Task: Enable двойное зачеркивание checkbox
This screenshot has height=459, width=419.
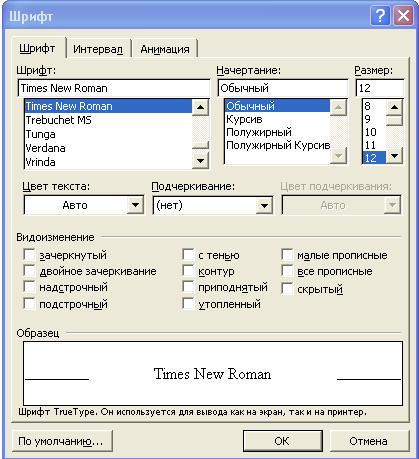Action: tap(29, 271)
